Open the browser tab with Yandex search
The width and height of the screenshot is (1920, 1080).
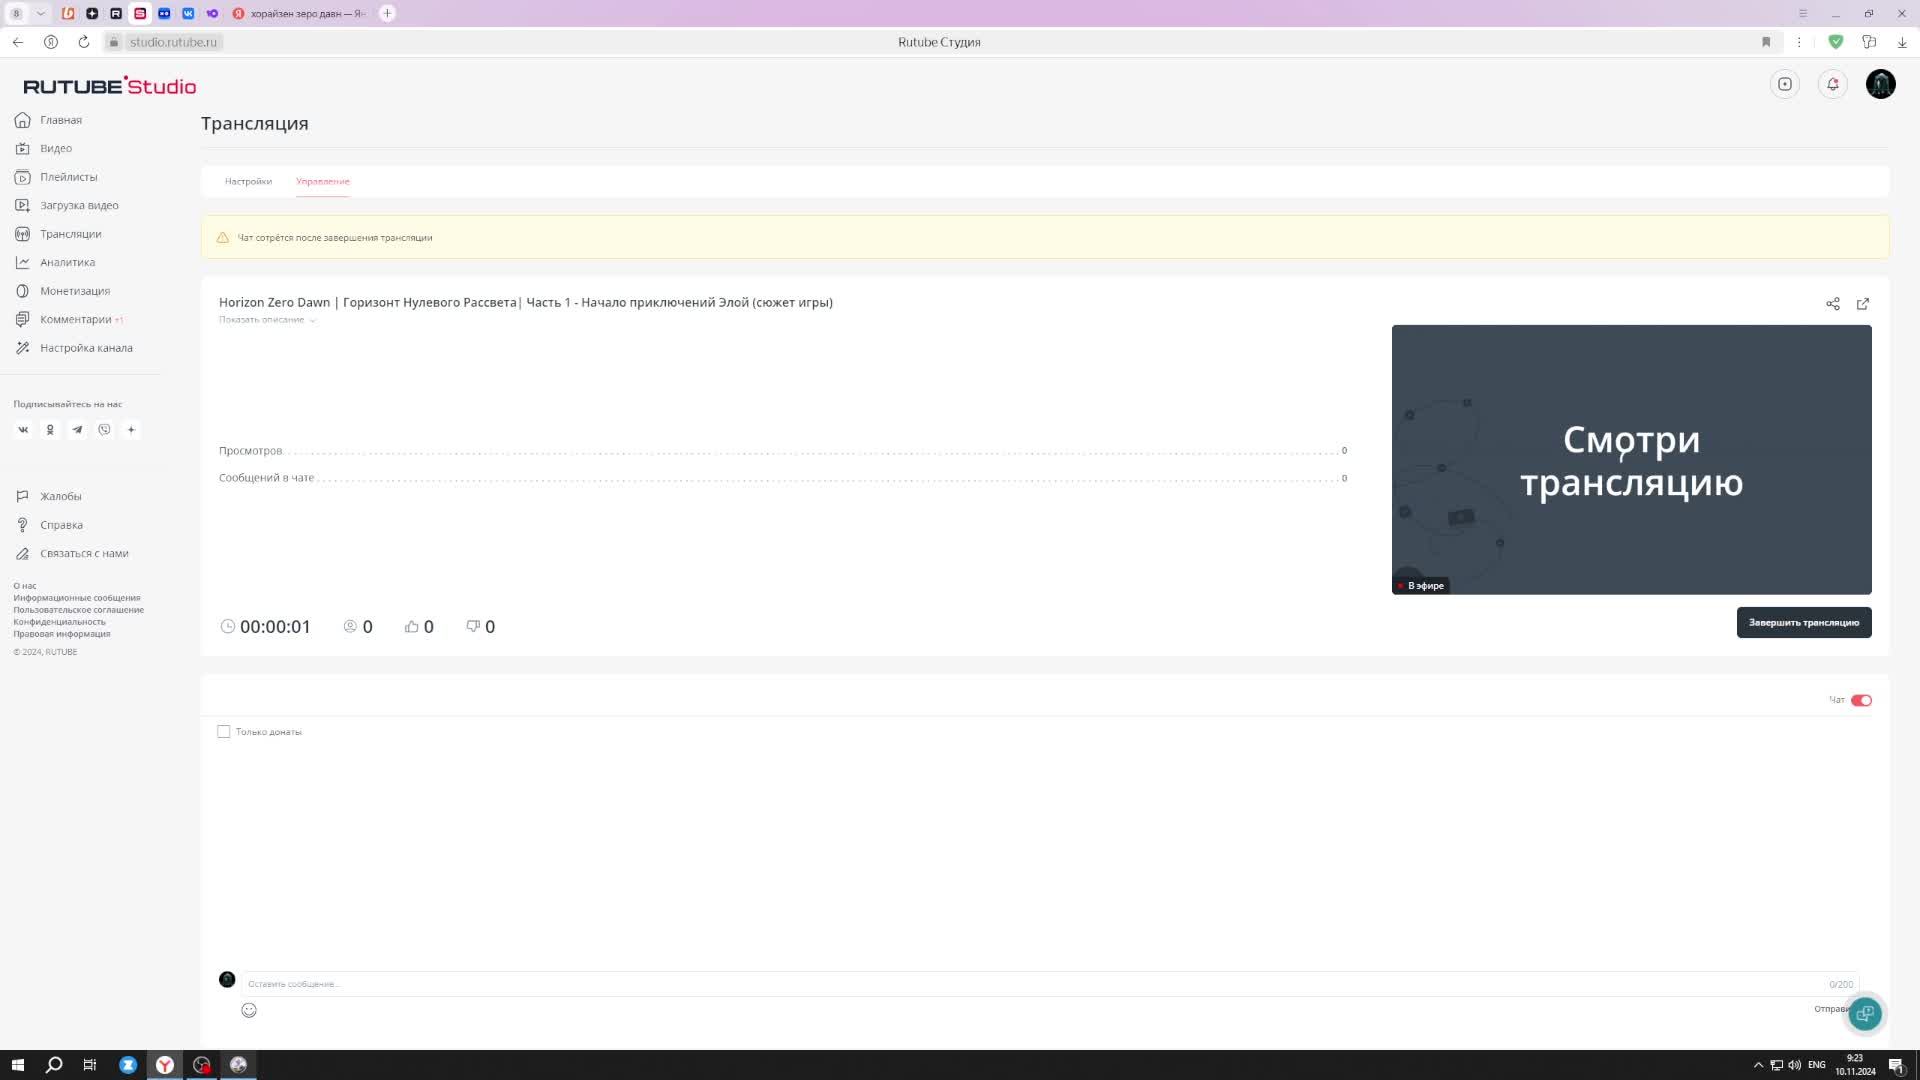(300, 13)
